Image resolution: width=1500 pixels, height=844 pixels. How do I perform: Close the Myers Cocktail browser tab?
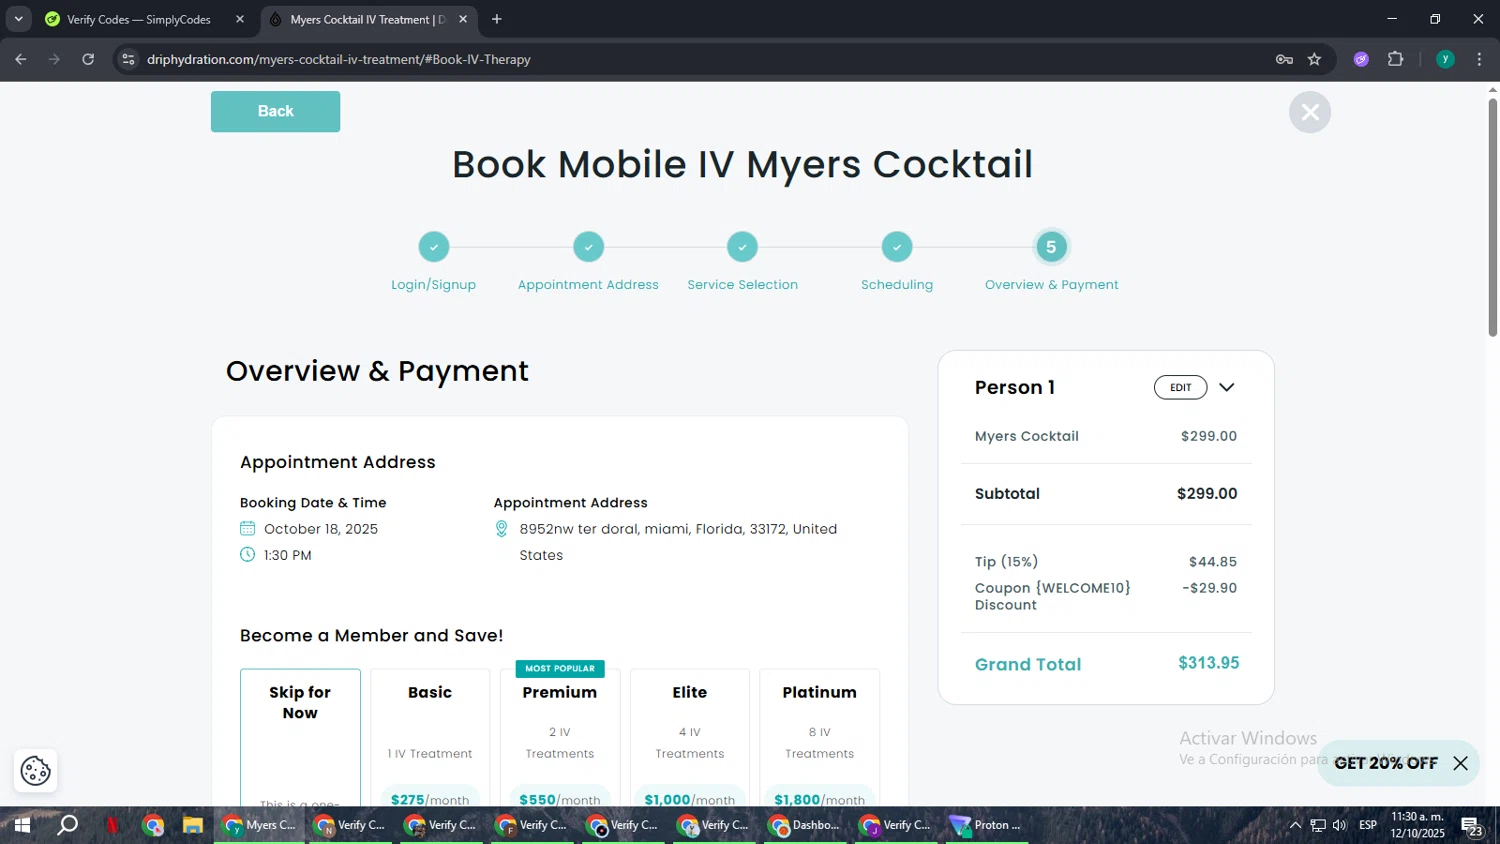(x=463, y=19)
